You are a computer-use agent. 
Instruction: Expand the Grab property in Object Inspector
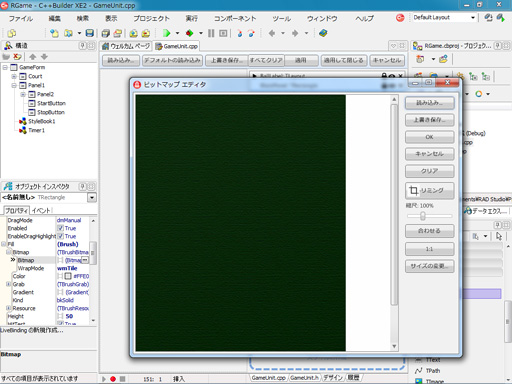tap(8, 284)
